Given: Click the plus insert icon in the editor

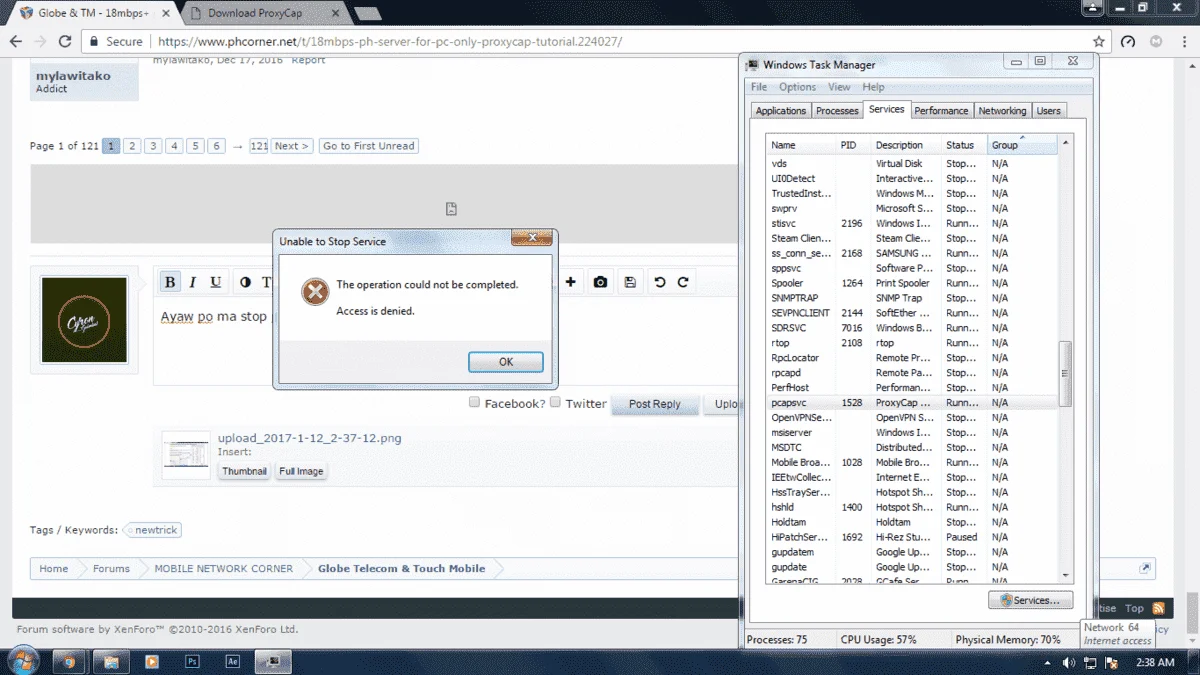Looking at the screenshot, I should 570,282.
